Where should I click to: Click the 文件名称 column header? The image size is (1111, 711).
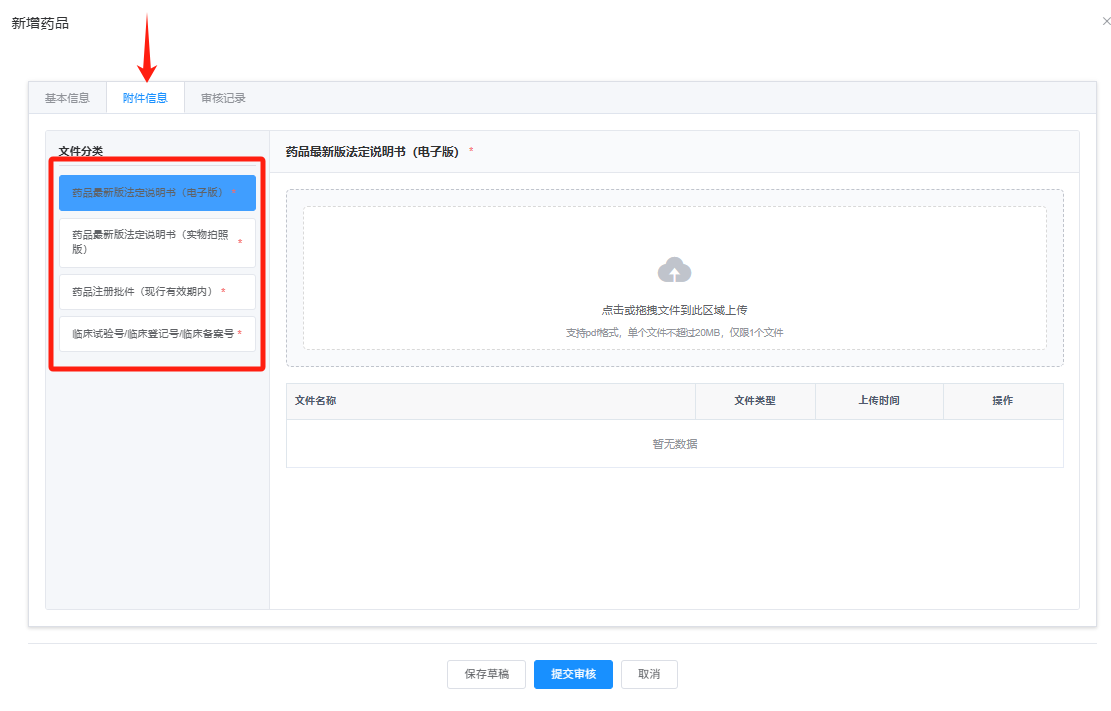pos(491,401)
